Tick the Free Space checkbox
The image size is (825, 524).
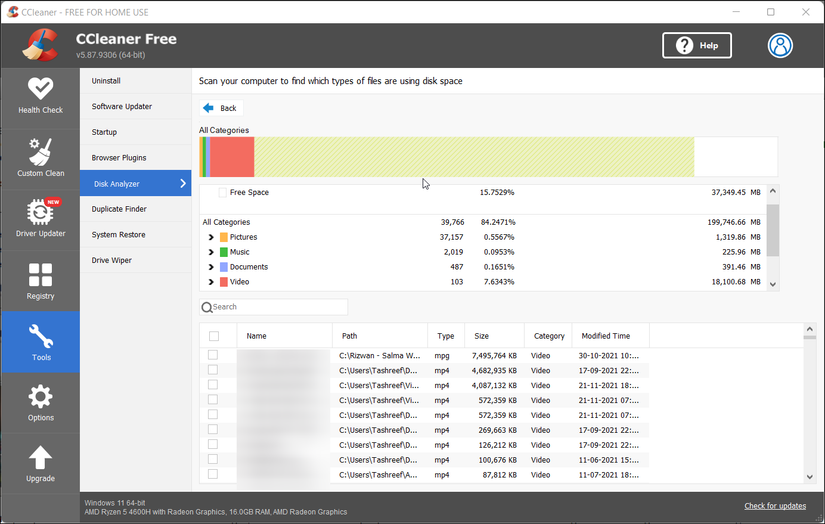pos(222,192)
